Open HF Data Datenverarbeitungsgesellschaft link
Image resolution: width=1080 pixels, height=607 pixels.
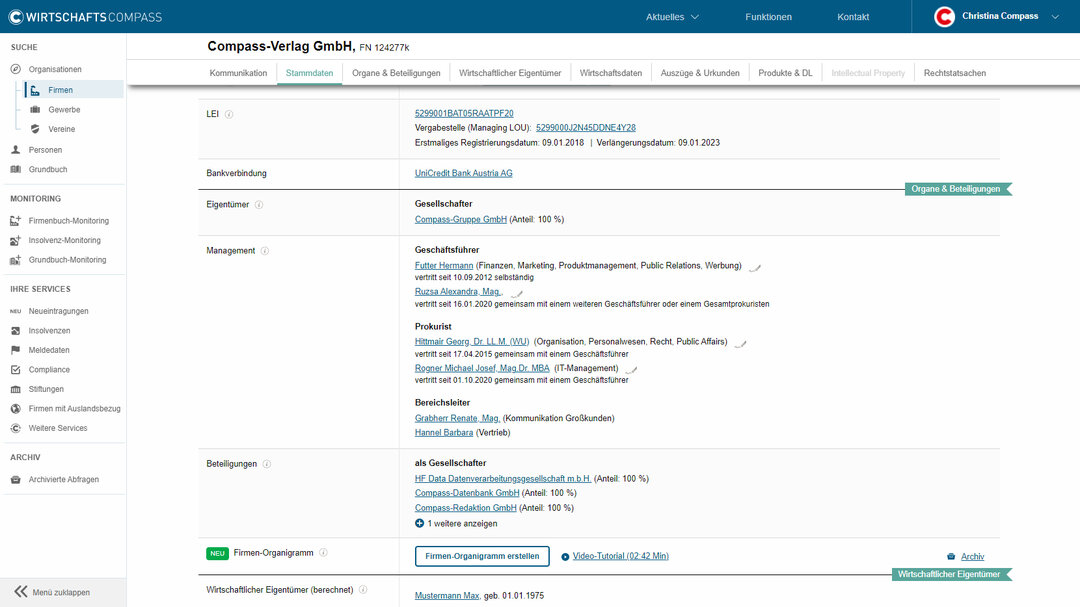(503, 479)
